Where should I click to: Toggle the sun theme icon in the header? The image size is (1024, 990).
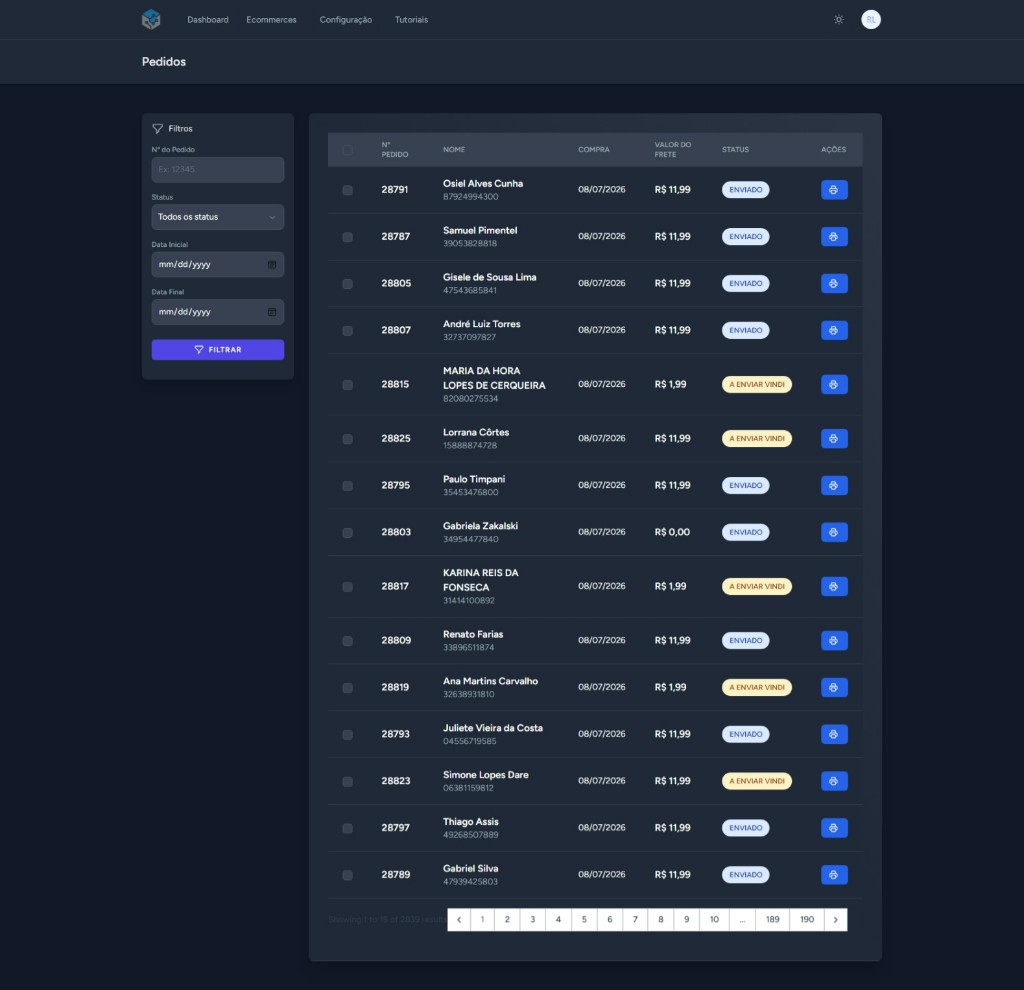click(x=839, y=20)
